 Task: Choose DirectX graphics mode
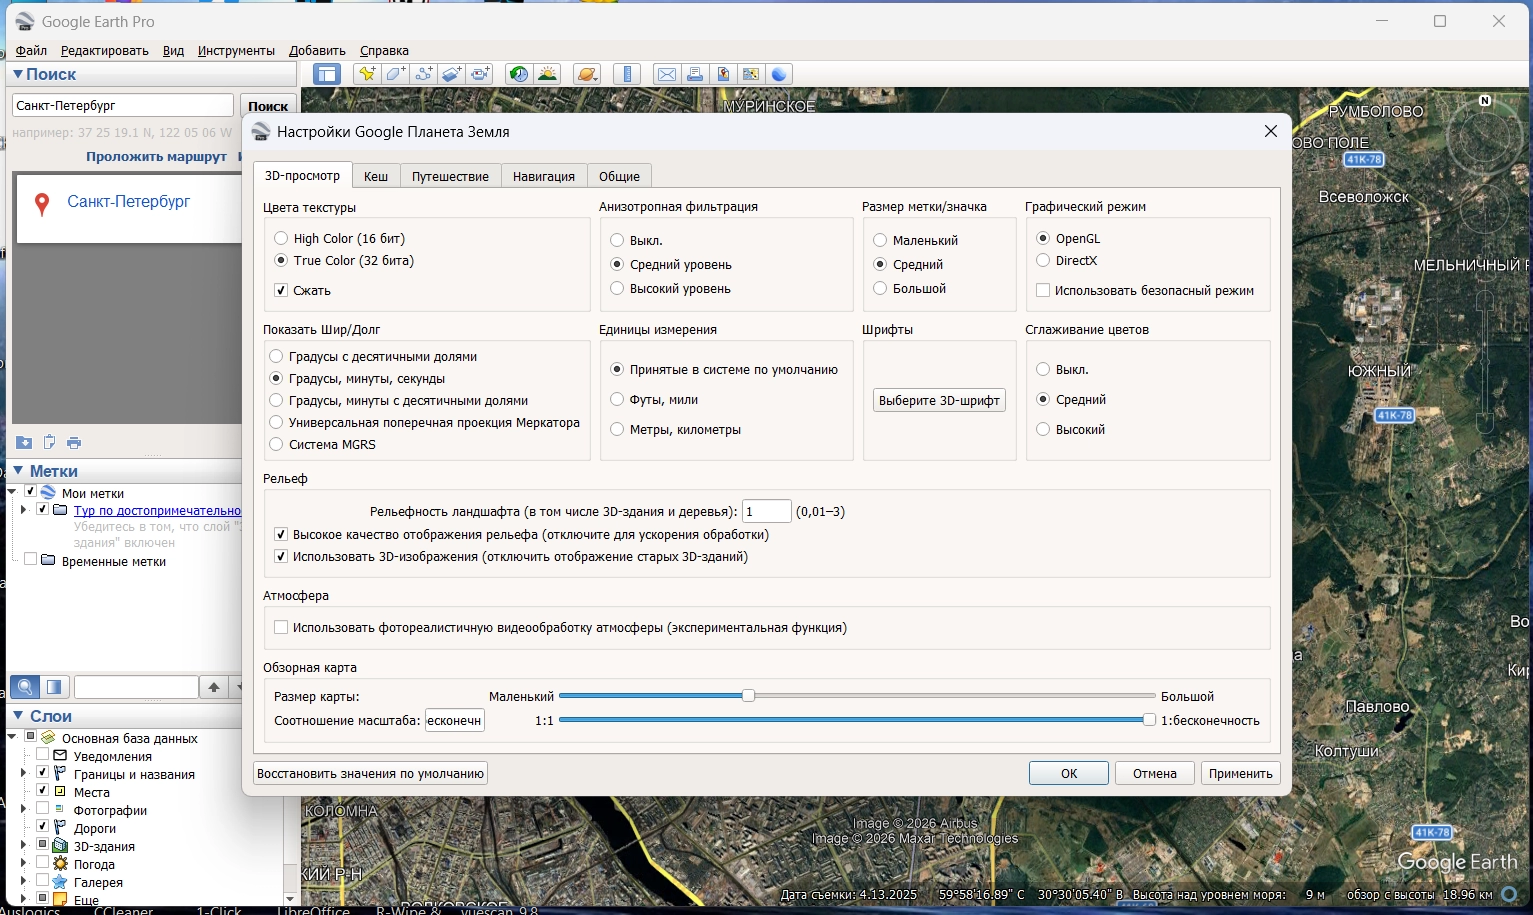coord(1043,260)
